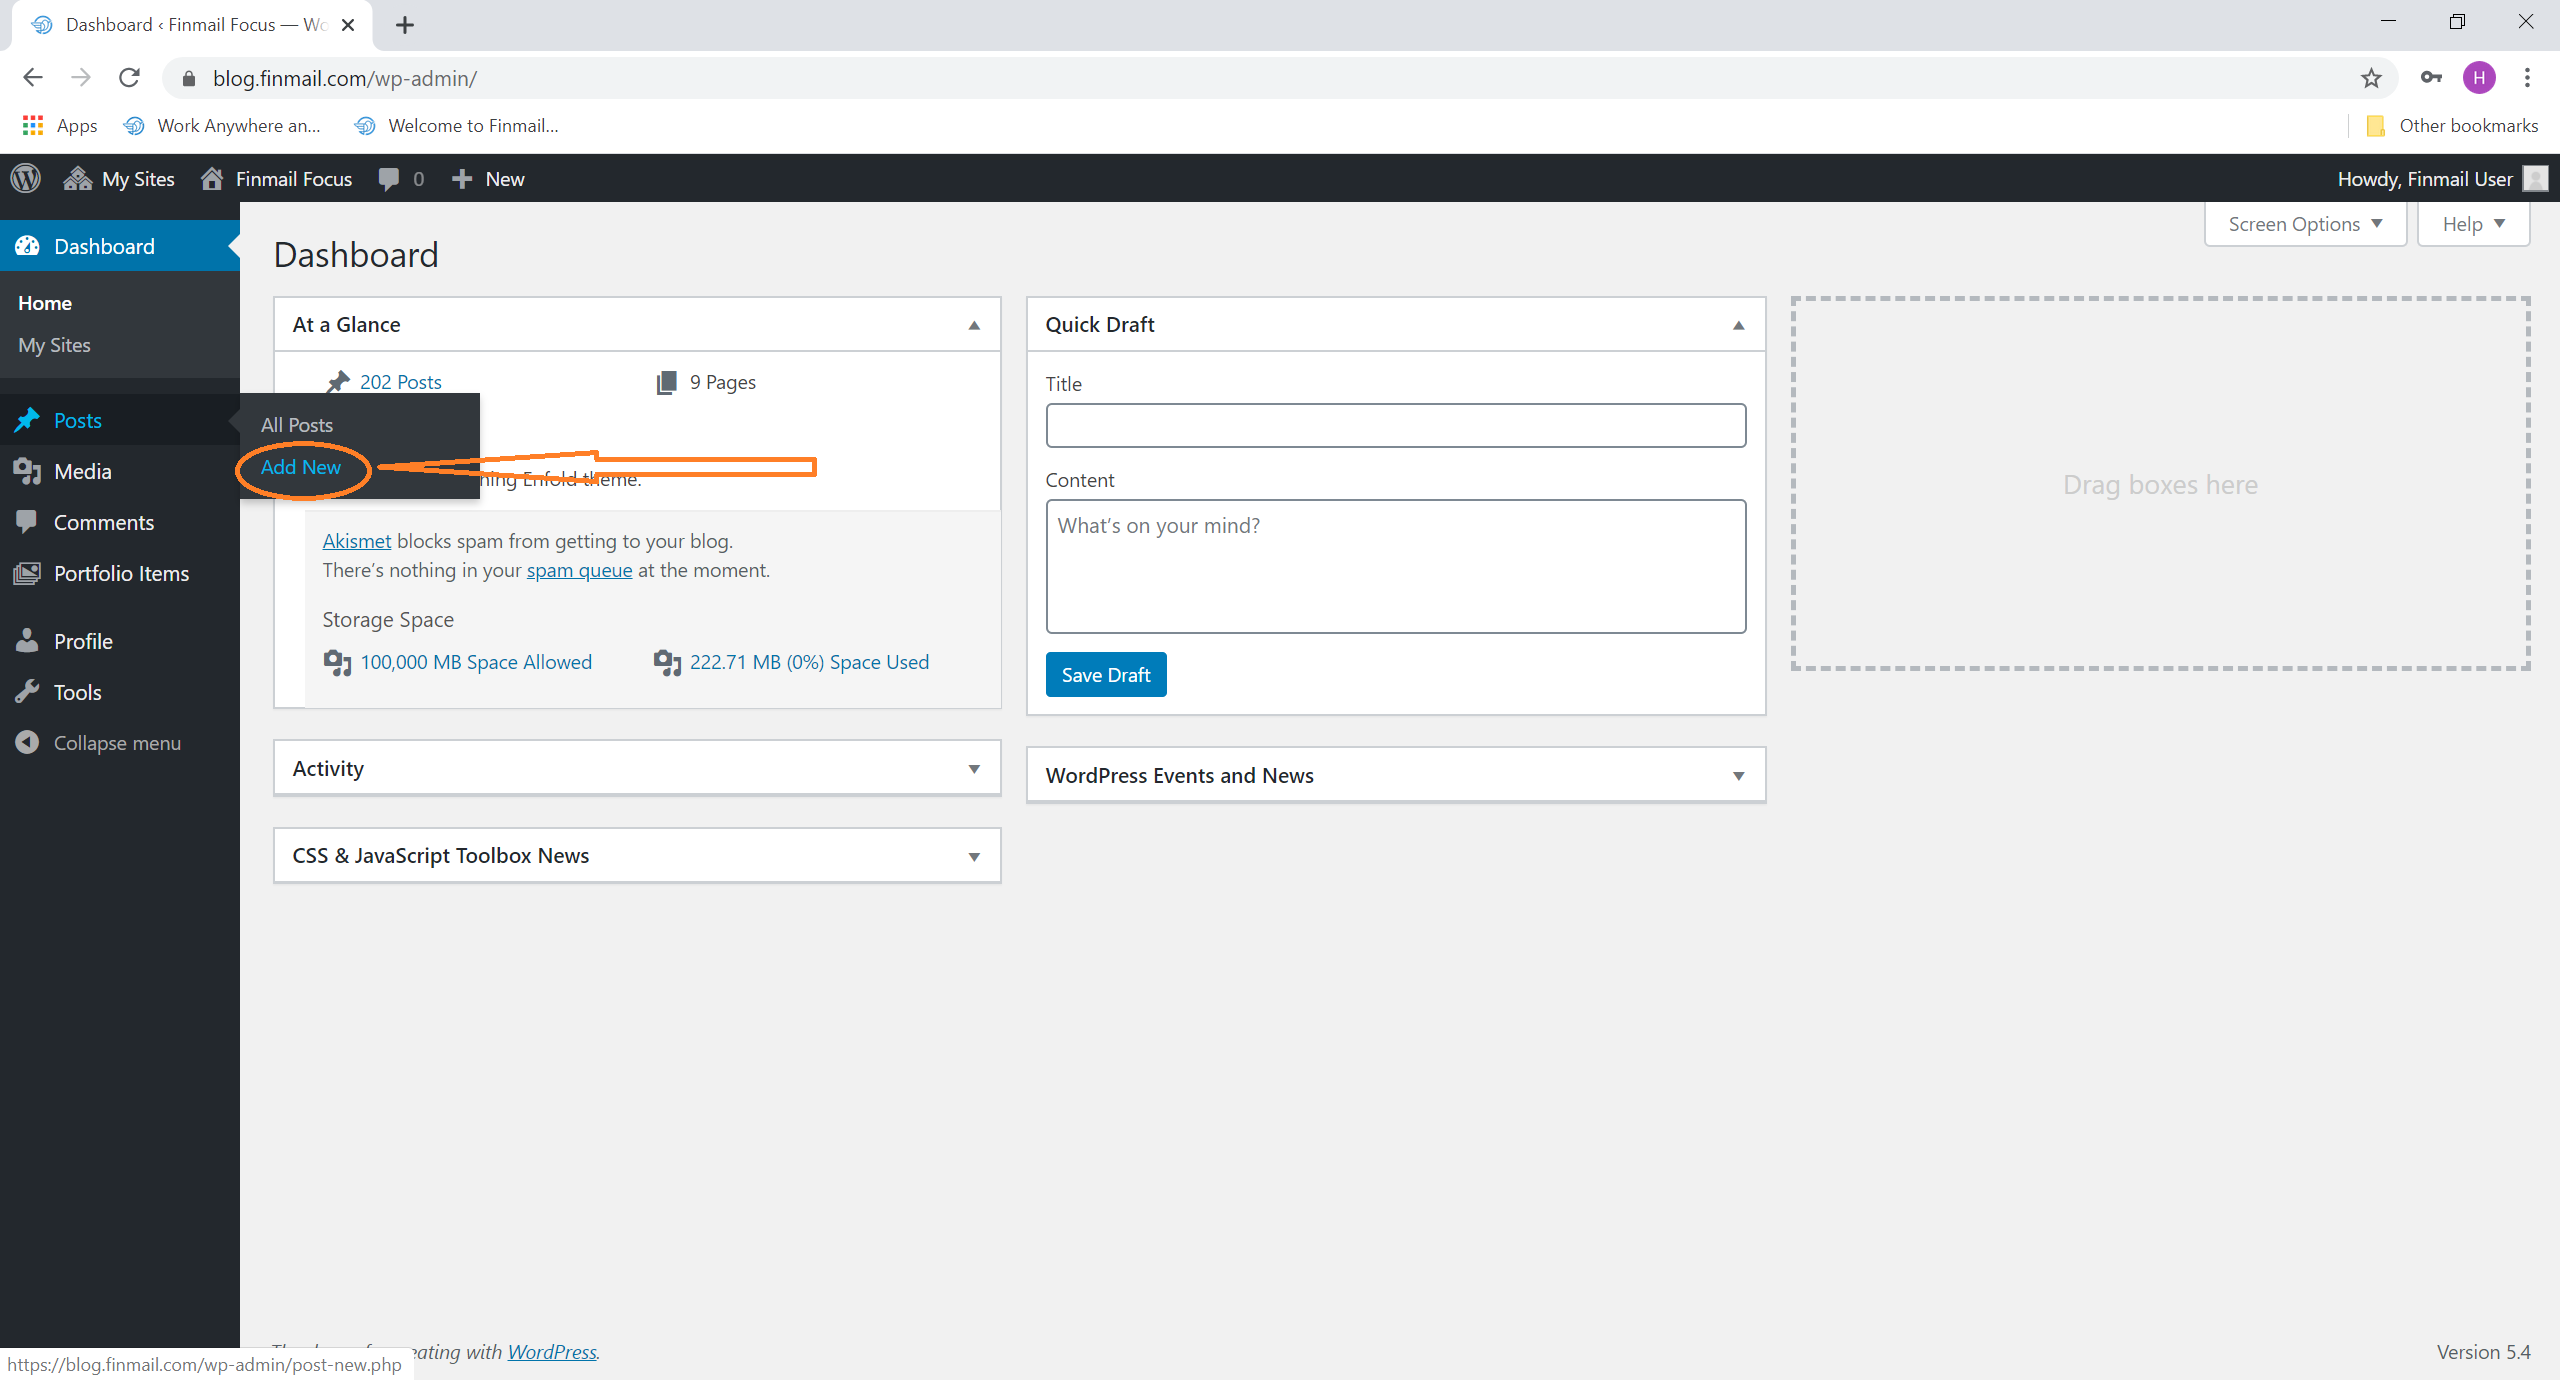This screenshot has height=1380, width=2560.
Task: Open Comments in the sidebar
Action: click(120, 522)
